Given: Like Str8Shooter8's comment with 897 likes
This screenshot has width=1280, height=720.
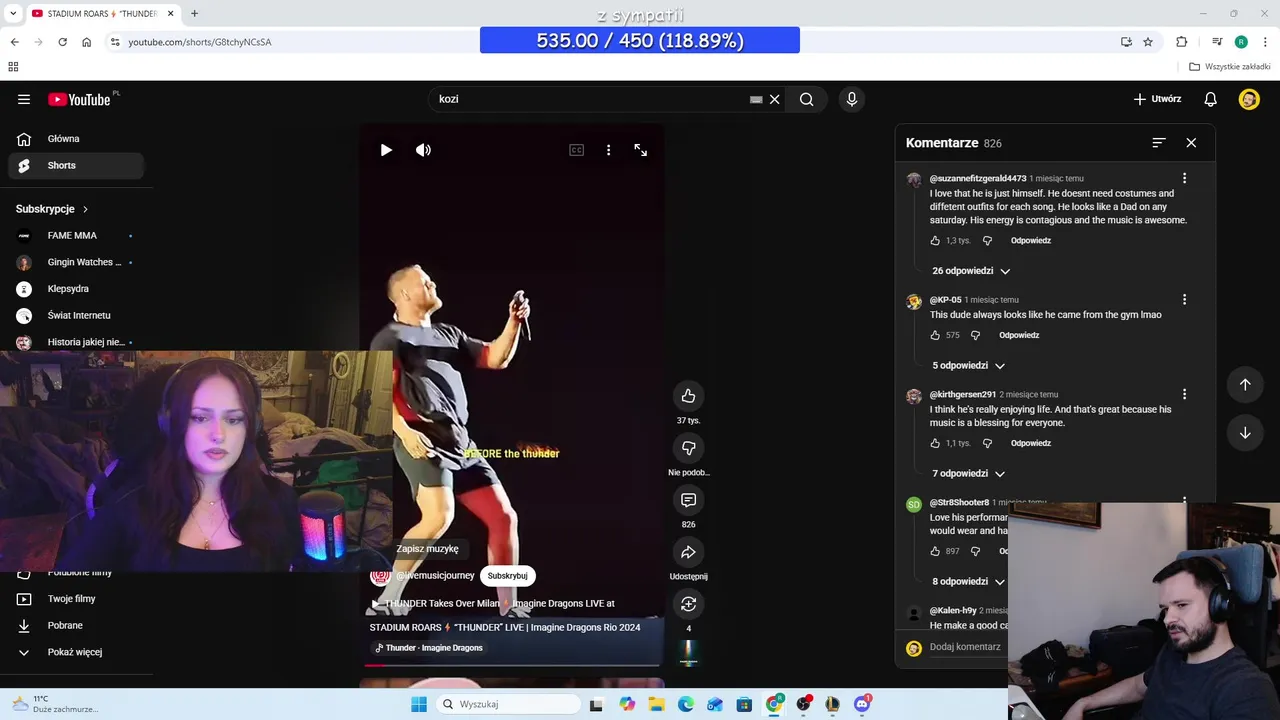Looking at the screenshot, I should (935, 551).
